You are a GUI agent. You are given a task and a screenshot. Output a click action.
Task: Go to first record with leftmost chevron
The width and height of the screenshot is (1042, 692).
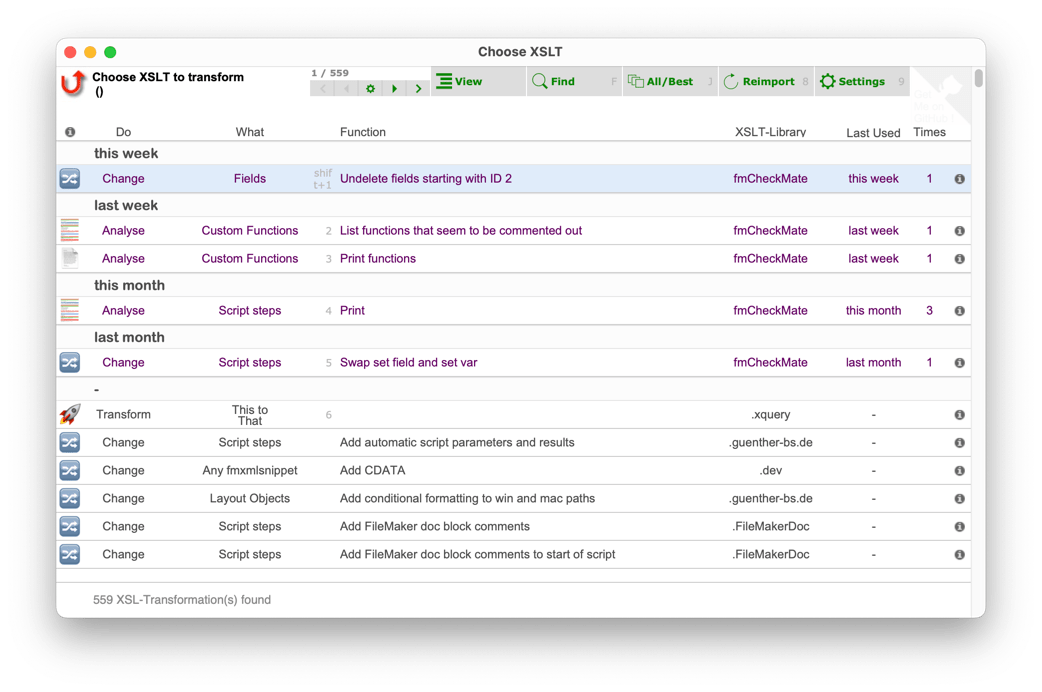323,88
